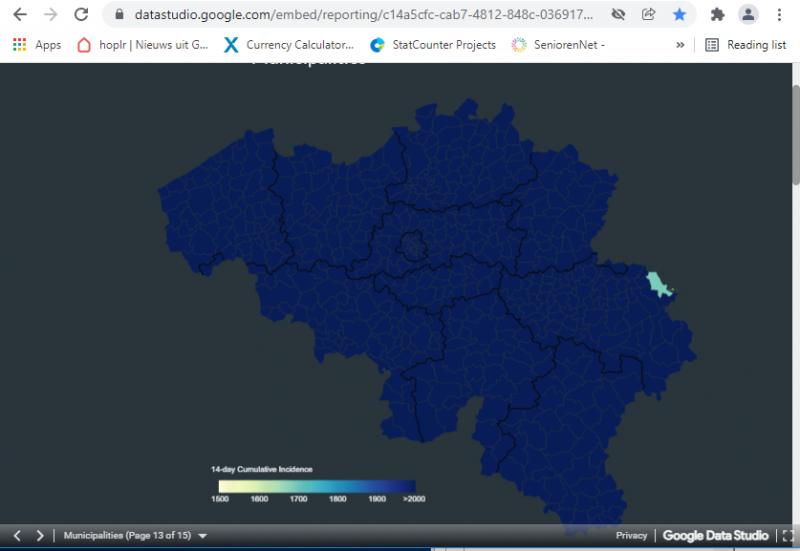Open the Chrome profile avatar
The image size is (800, 551).
coord(748,15)
